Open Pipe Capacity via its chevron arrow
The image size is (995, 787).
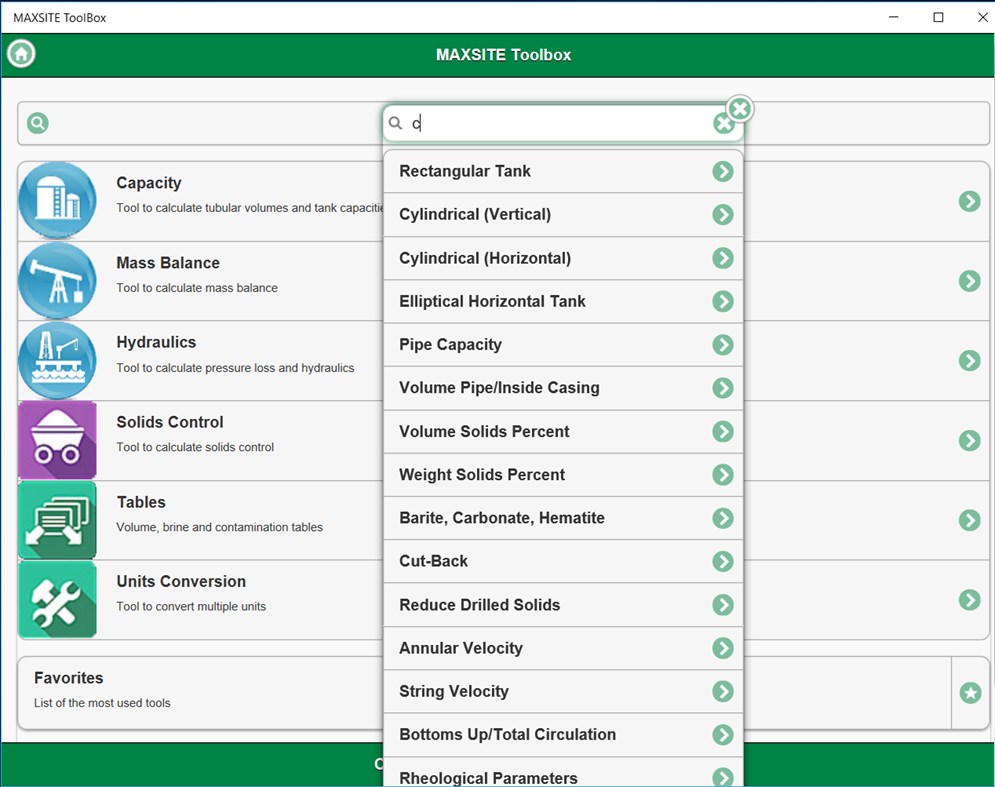[722, 344]
